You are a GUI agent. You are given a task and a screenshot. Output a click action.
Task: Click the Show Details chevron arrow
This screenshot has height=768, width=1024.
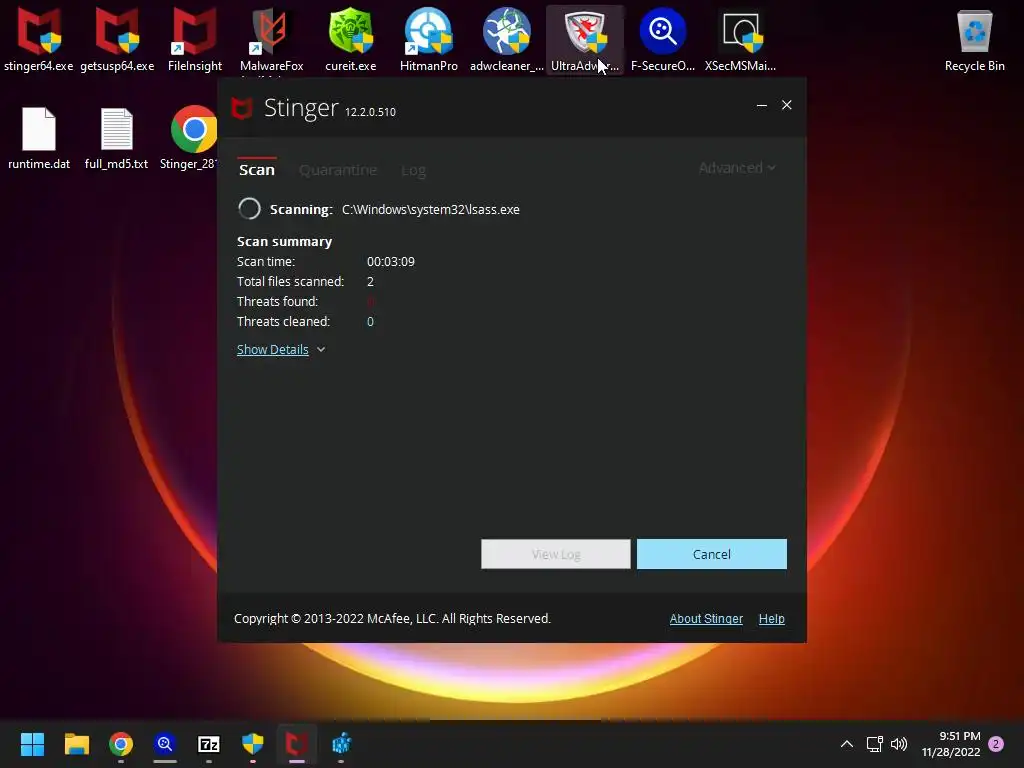321,349
